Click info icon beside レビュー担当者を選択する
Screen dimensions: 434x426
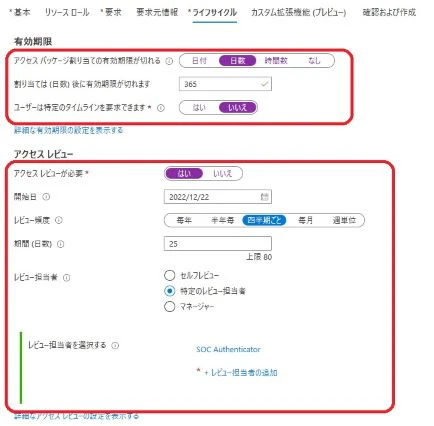[x=115, y=345]
